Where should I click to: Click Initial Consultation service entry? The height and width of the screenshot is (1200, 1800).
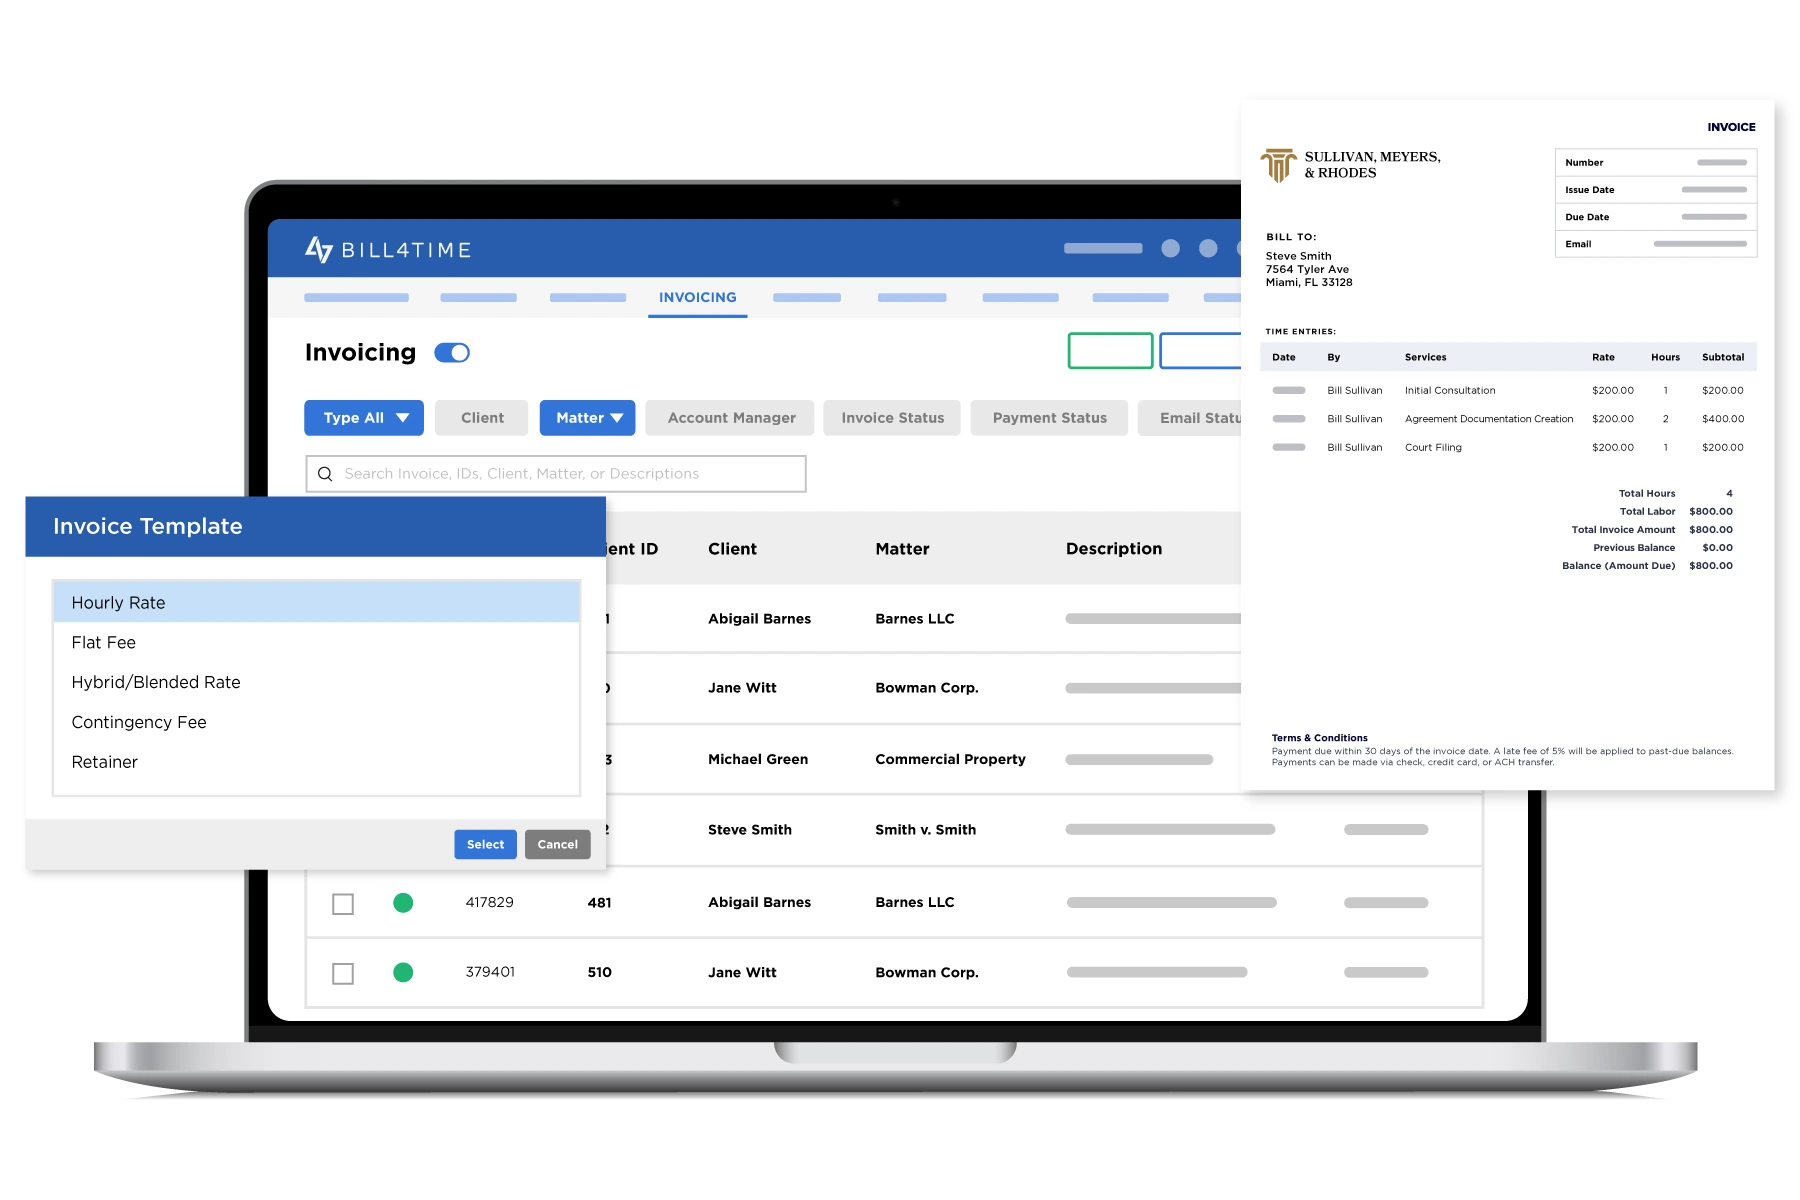[1450, 391]
